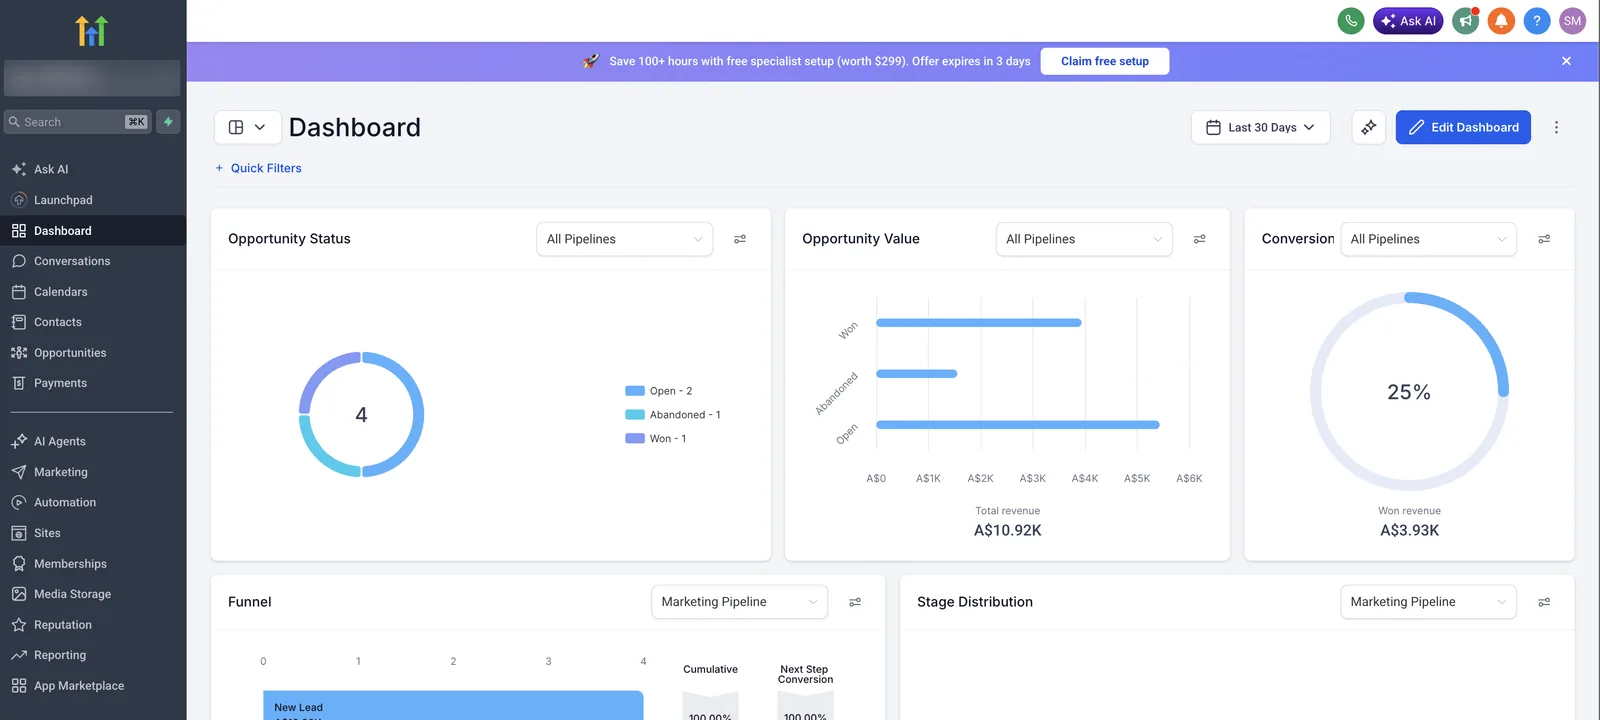Click the AI Agents sidebar icon
This screenshot has height=720, width=1600.
pos(19,441)
